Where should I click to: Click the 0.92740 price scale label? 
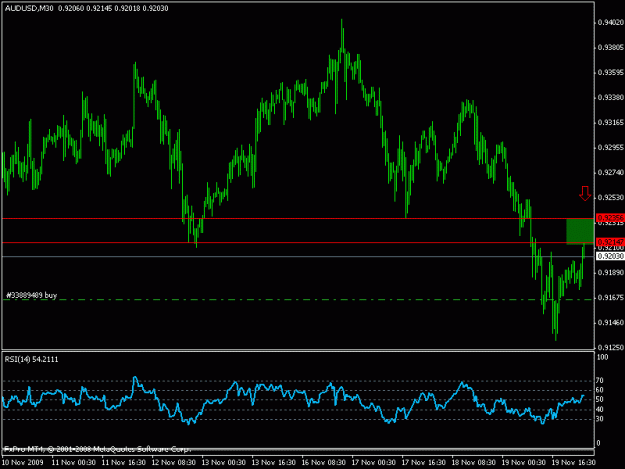click(611, 173)
